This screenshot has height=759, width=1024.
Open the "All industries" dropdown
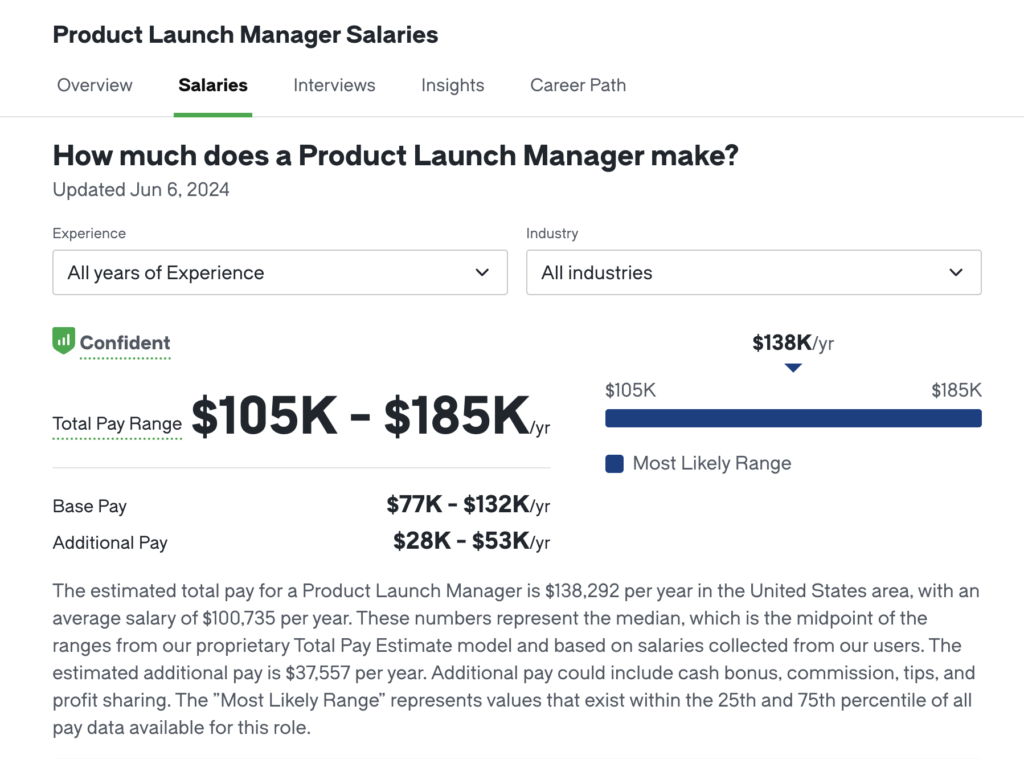pos(754,272)
